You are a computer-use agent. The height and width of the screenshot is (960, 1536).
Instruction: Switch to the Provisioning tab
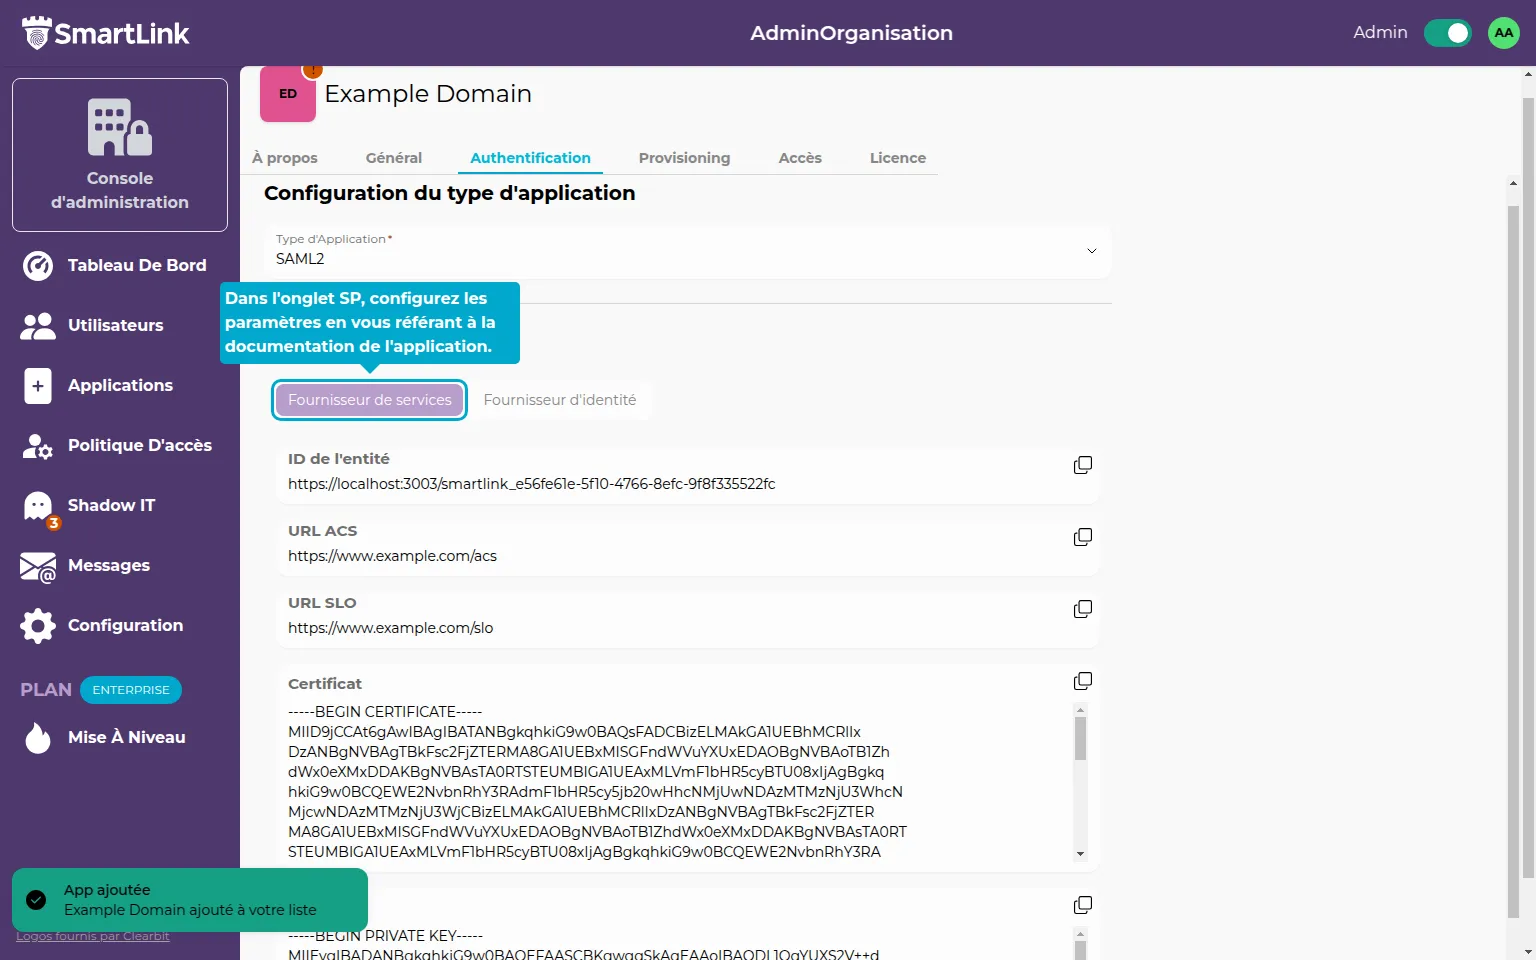(684, 158)
